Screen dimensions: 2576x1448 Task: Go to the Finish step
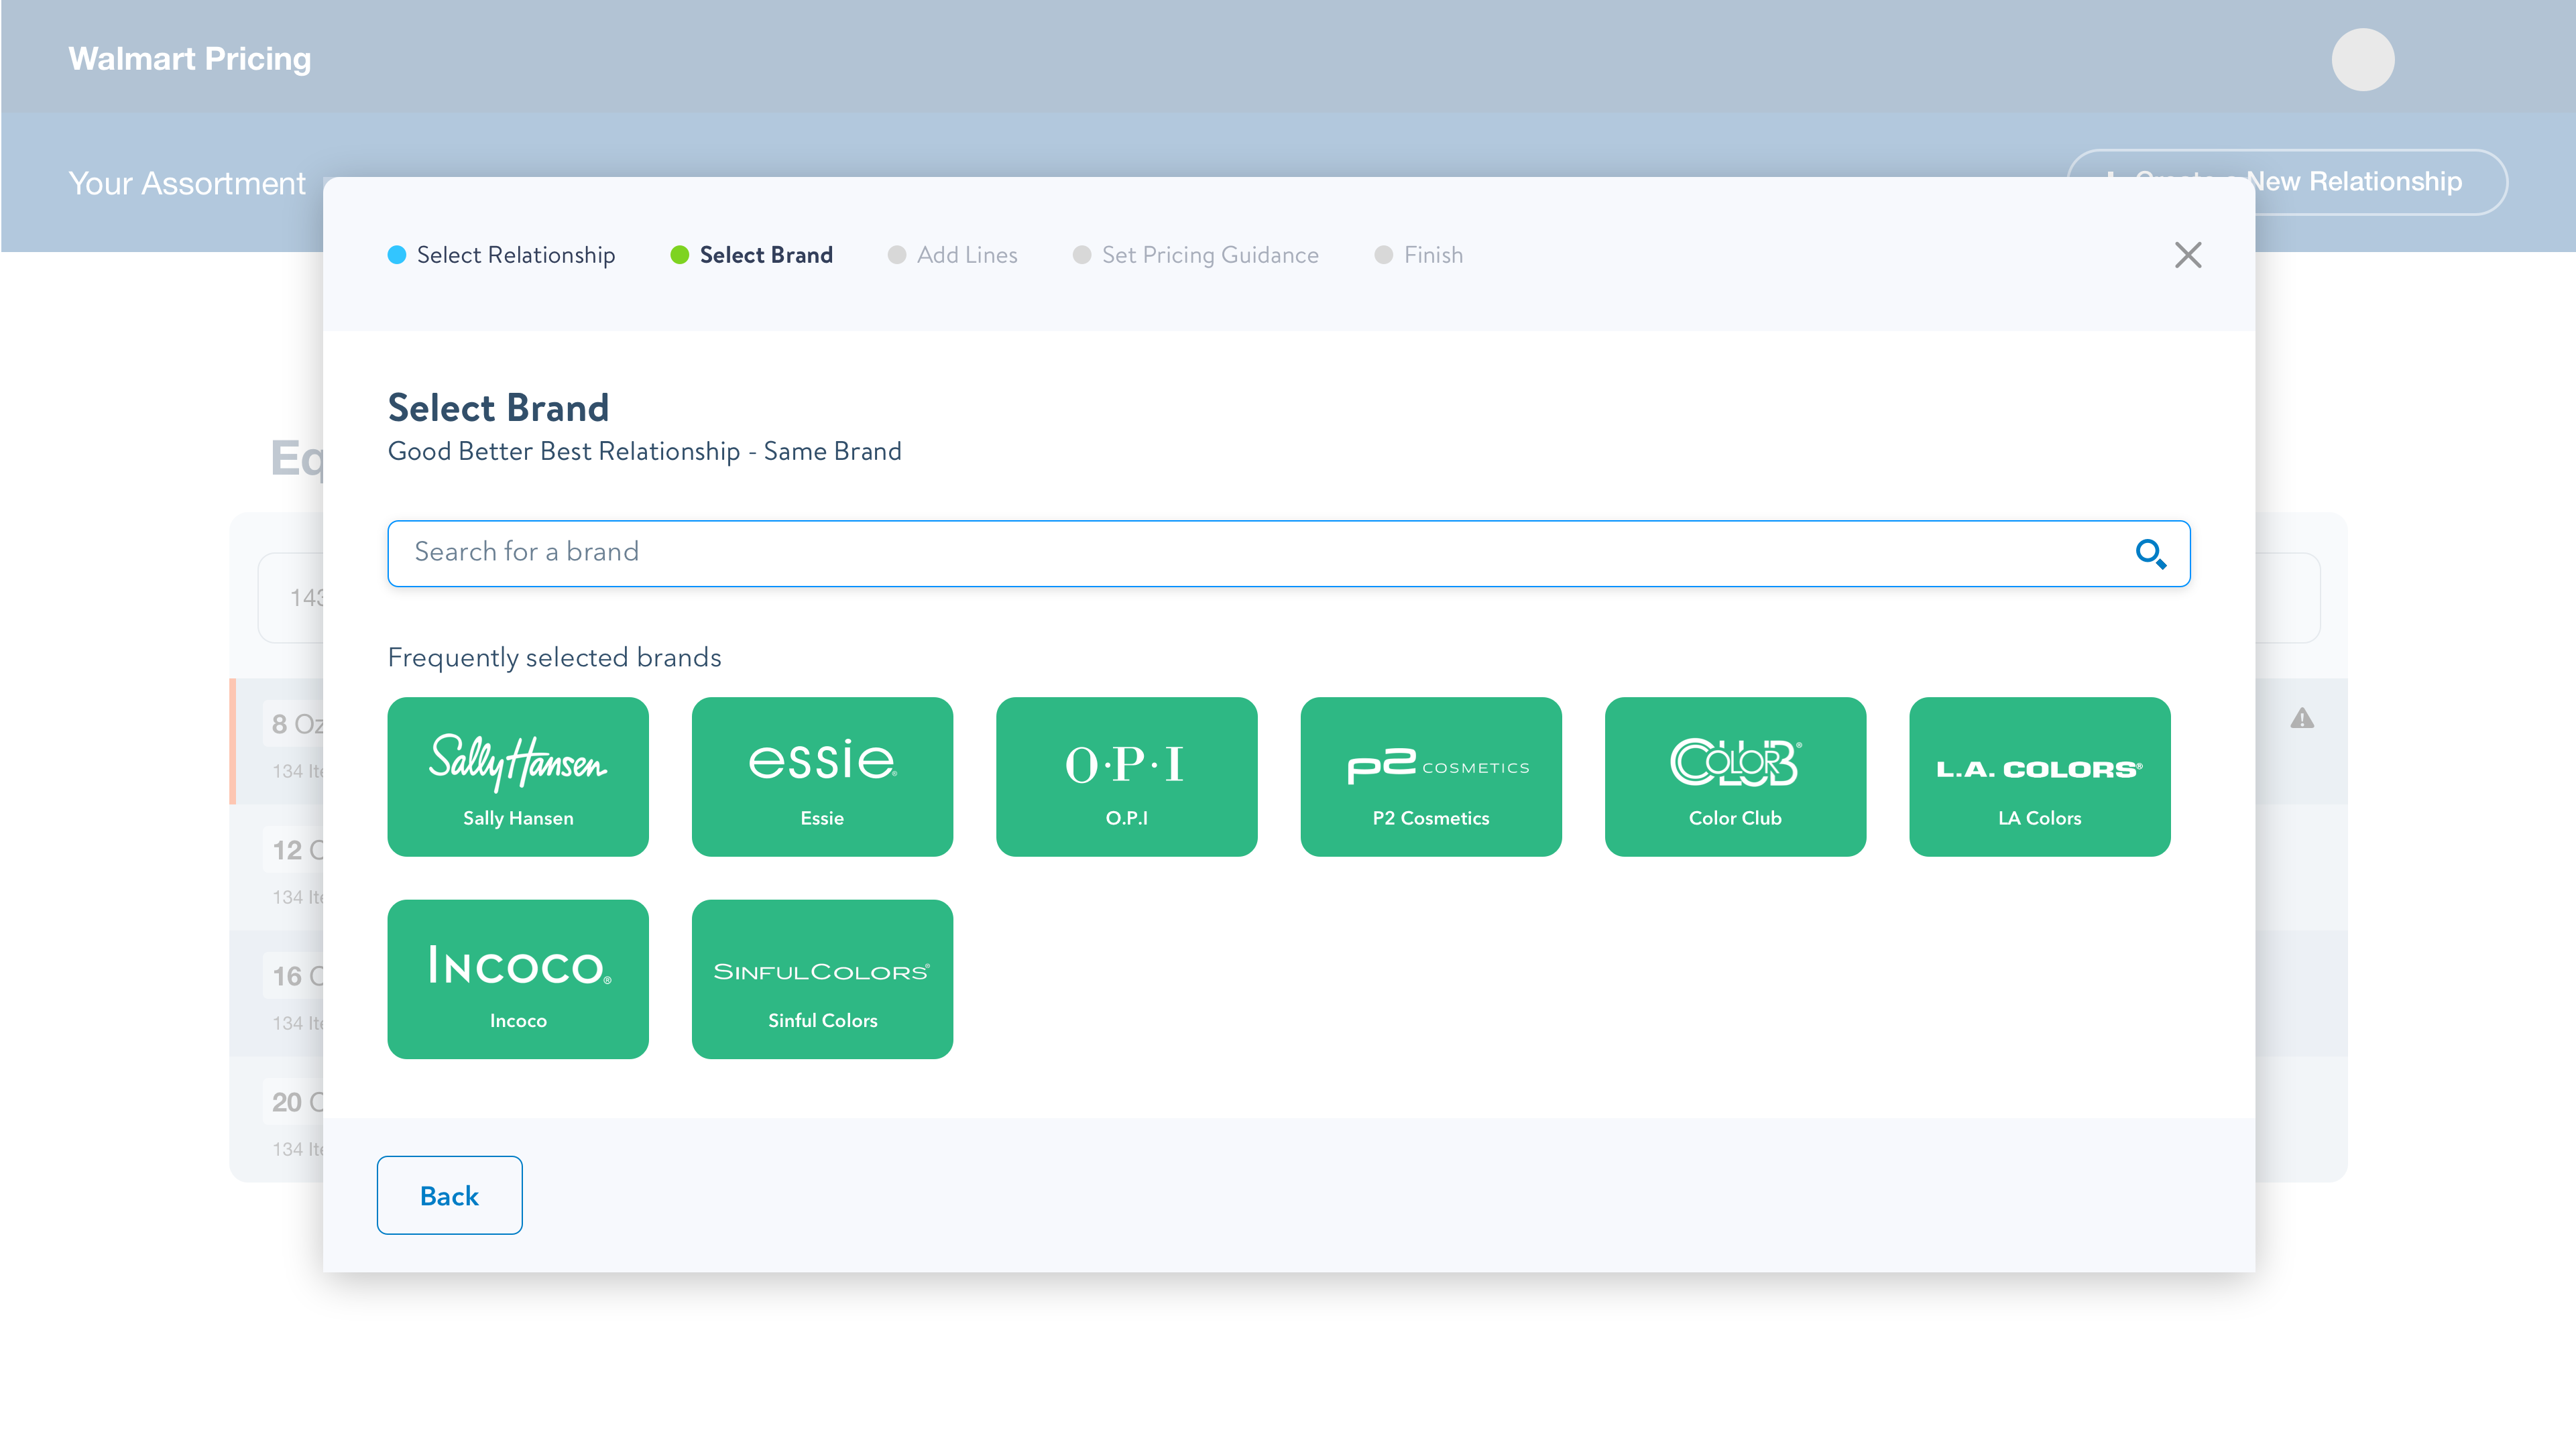point(1418,255)
